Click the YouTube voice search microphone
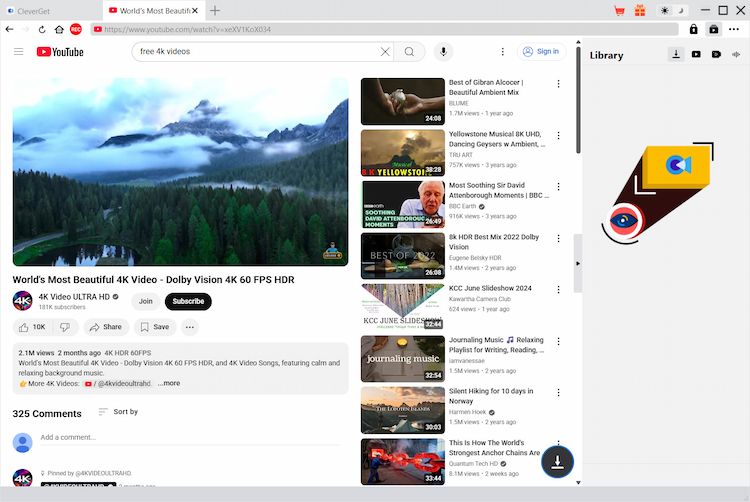This screenshot has width=750, height=502. point(443,52)
